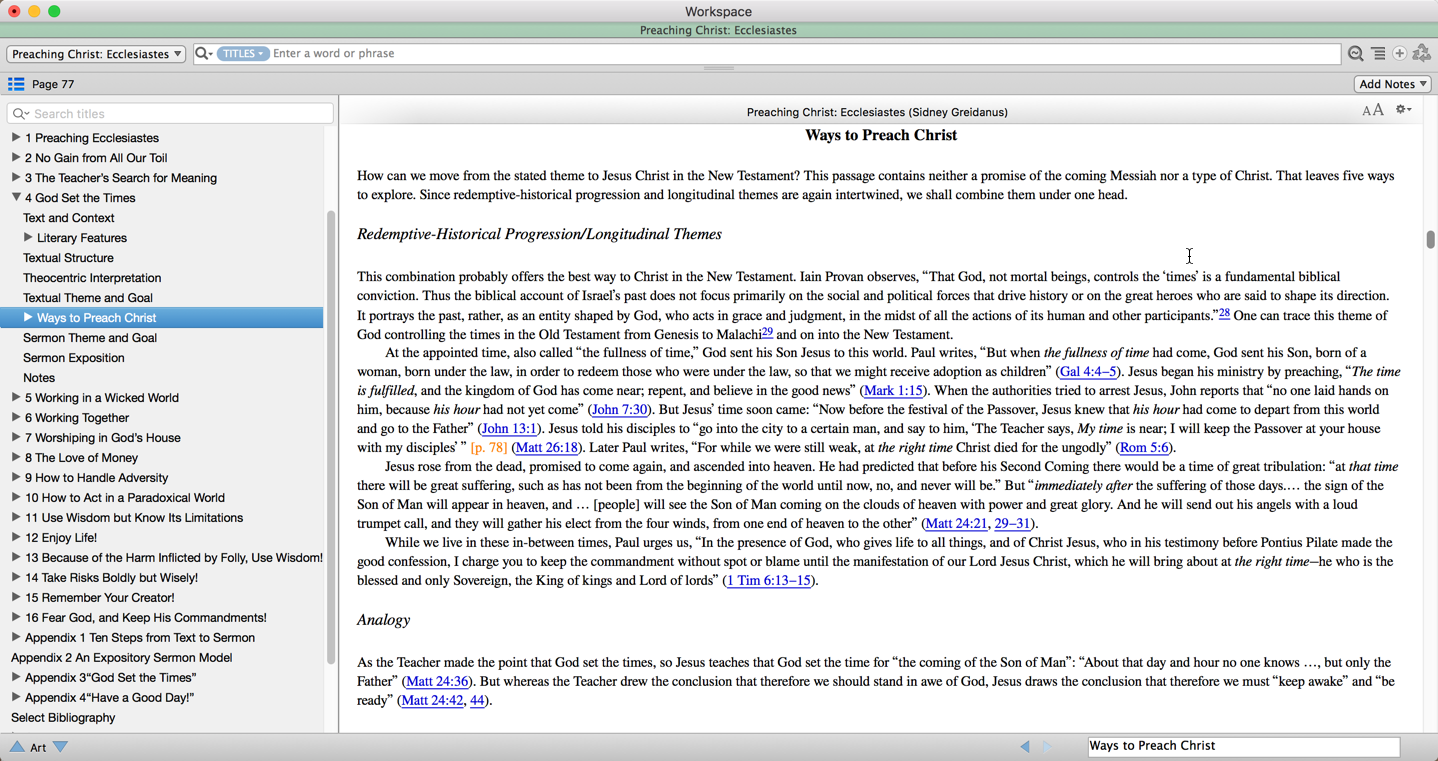The image size is (1438, 761).
Task: Select Textual Theme and Goal entry
Action: (x=88, y=298)
